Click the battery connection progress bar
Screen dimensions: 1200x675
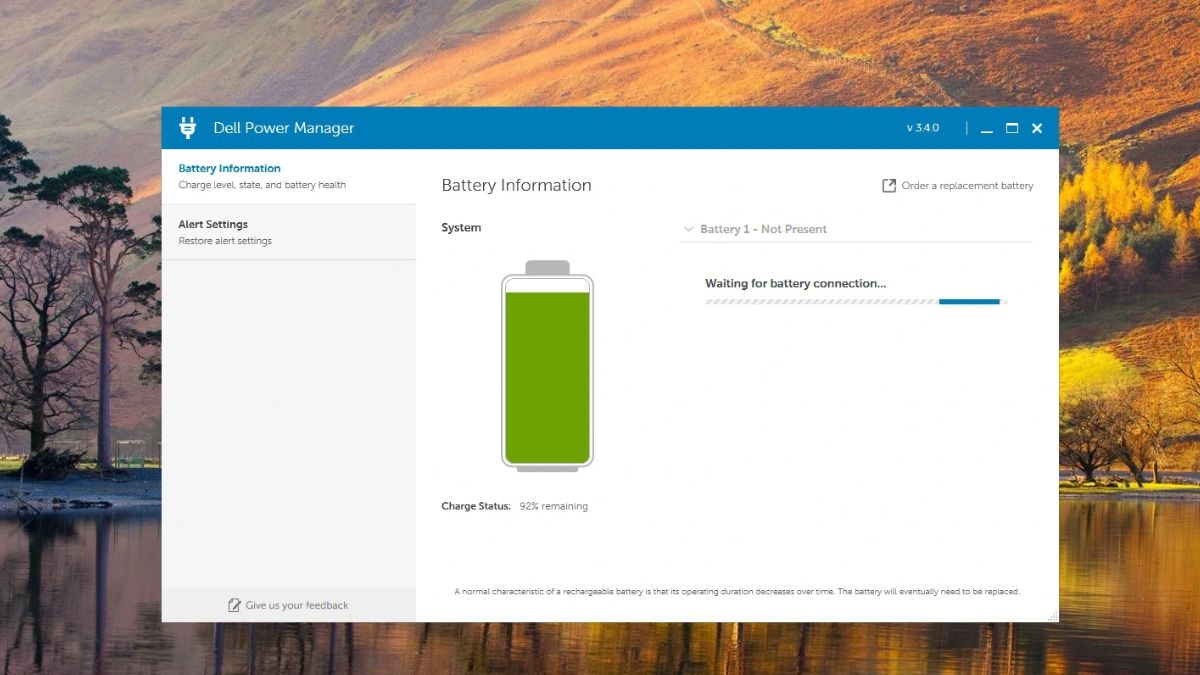tap(856, 301)
